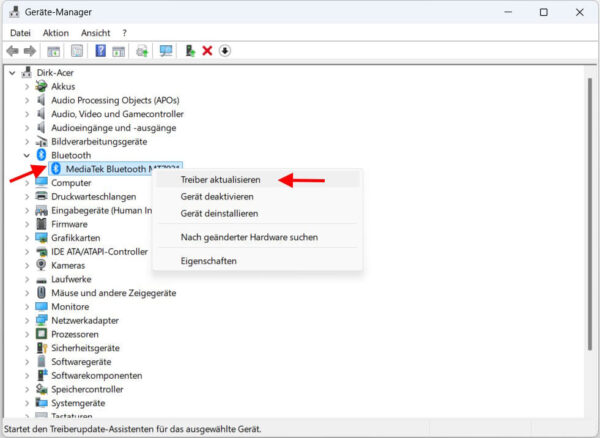Select the MediaTek Bluetooth device entry
The image size is (600, 438).
click(115, 169)
